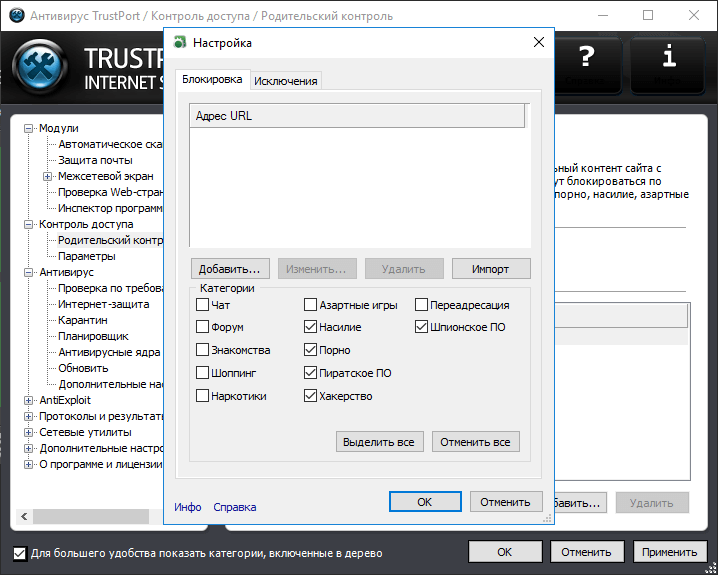Select Карантин tree item
This screenshot has width=718, height=575.
[83, 320]
